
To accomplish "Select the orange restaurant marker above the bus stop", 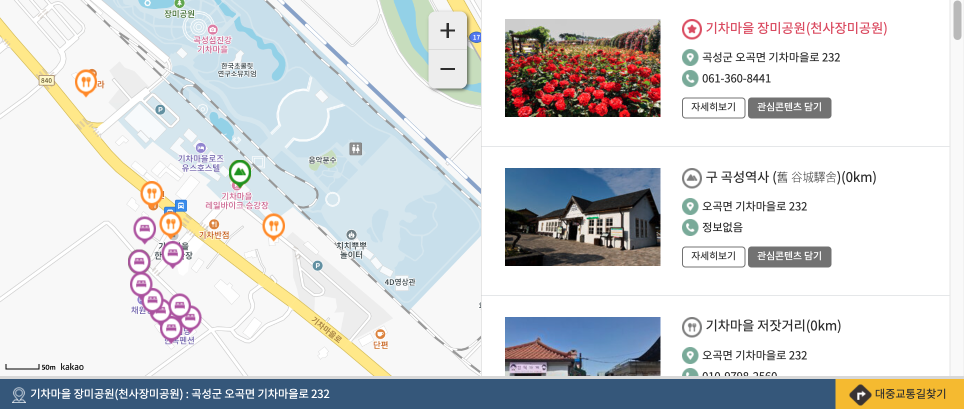I will coord(152,194).
